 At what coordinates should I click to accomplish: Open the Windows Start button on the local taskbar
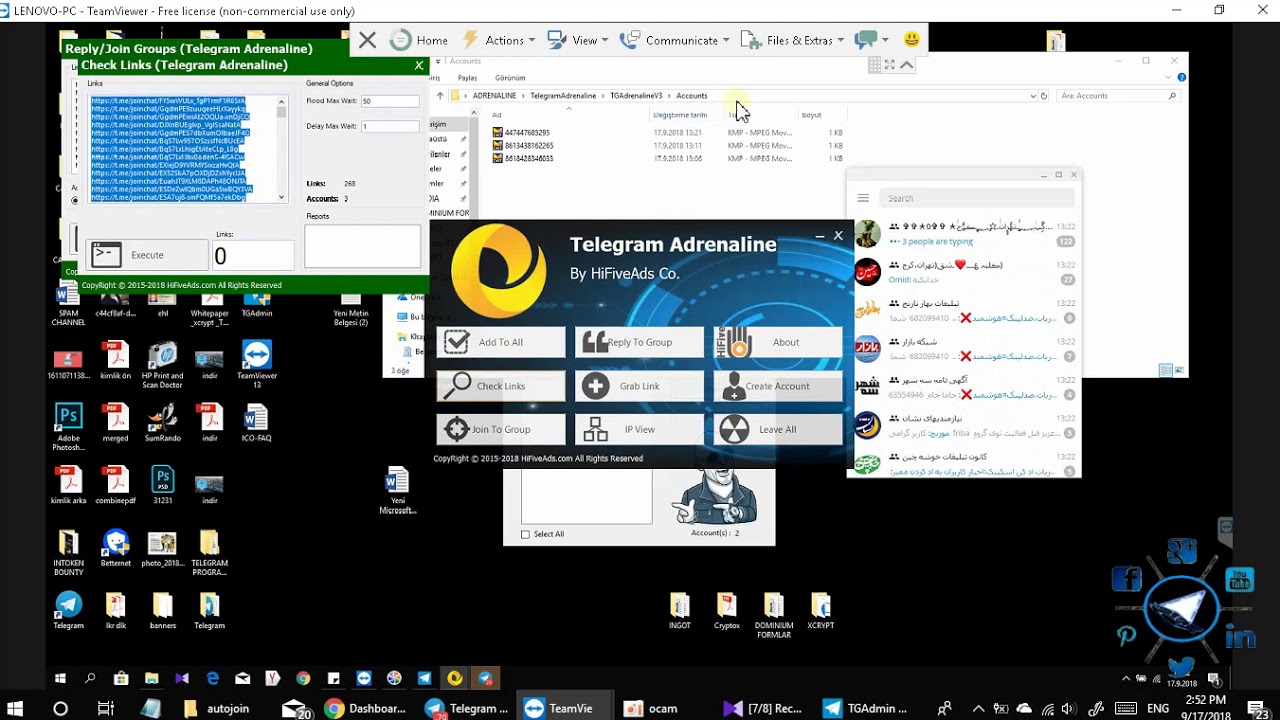14,708
